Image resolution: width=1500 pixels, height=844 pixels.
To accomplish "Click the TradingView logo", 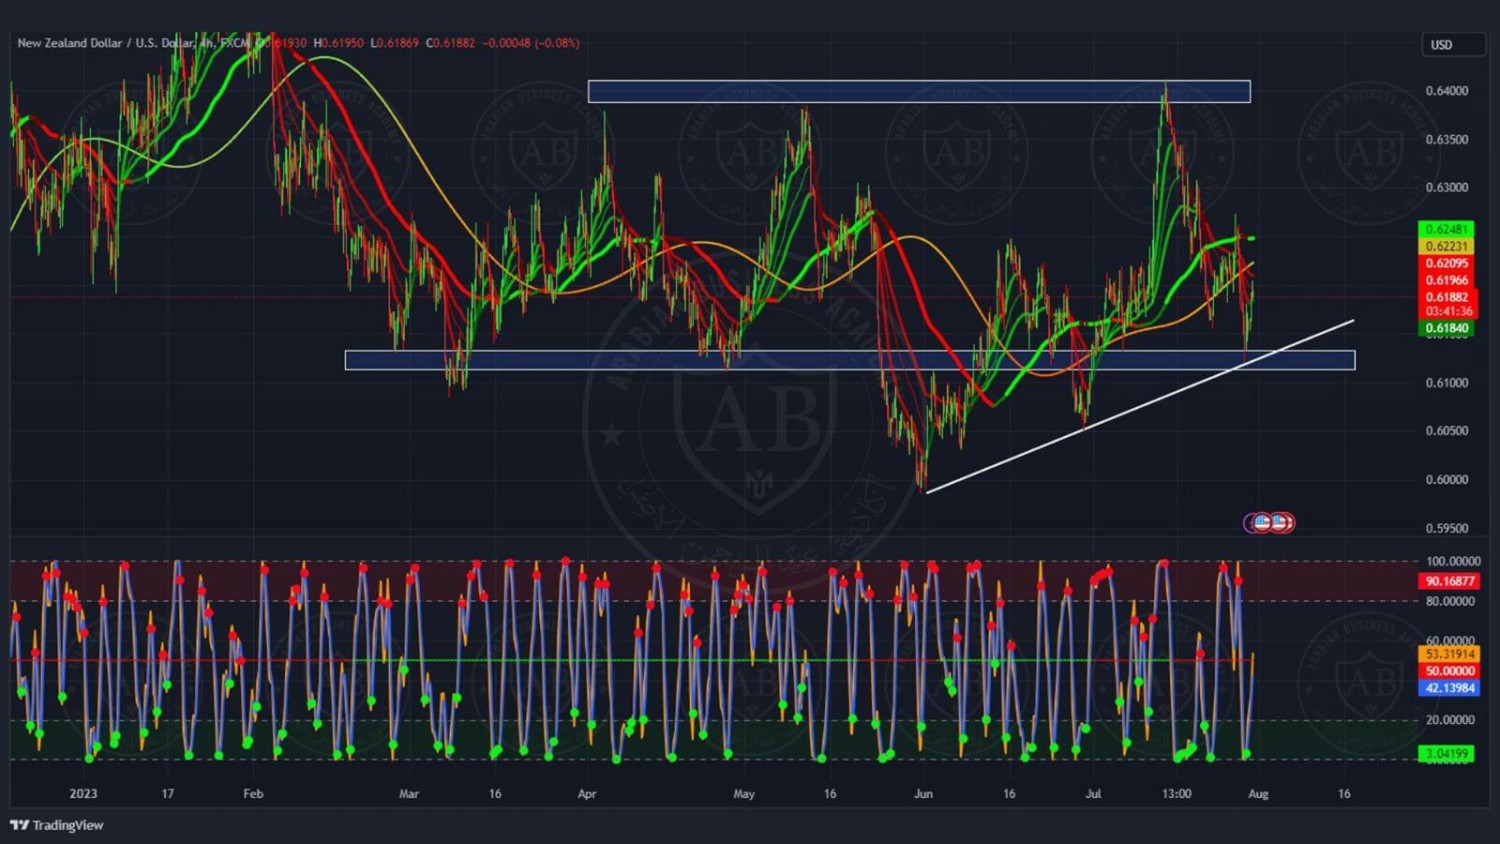I will (x=57, y=825).
